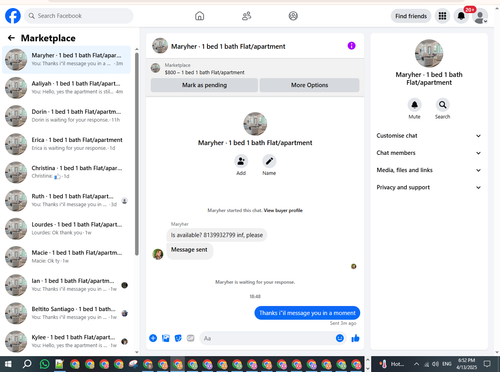Open the Ruth conversation
500x372 pixels.
pyautogui.click(x=66, y=200)
